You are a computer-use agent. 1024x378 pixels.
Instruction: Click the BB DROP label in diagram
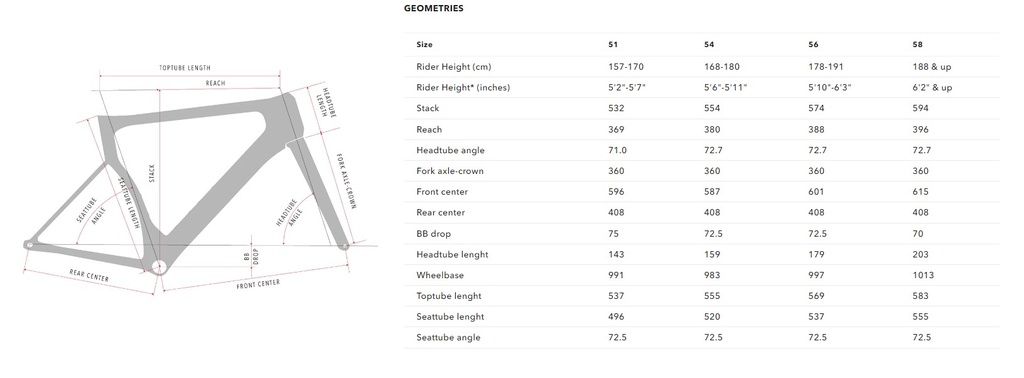click(x=251, y=255)
